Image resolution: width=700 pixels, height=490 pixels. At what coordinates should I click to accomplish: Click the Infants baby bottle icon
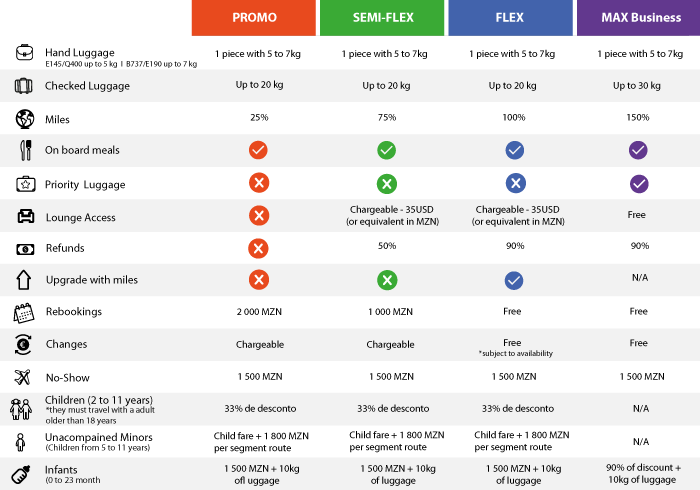[23, 474]
